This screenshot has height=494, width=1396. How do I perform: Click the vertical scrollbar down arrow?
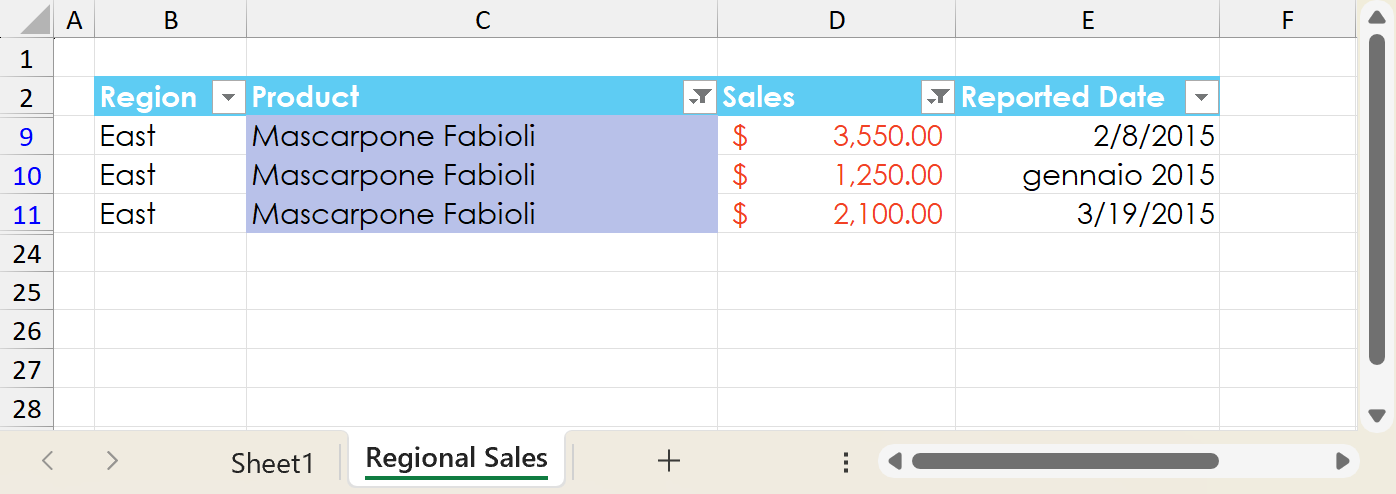pyautogui.click(x=1376, y=415)
